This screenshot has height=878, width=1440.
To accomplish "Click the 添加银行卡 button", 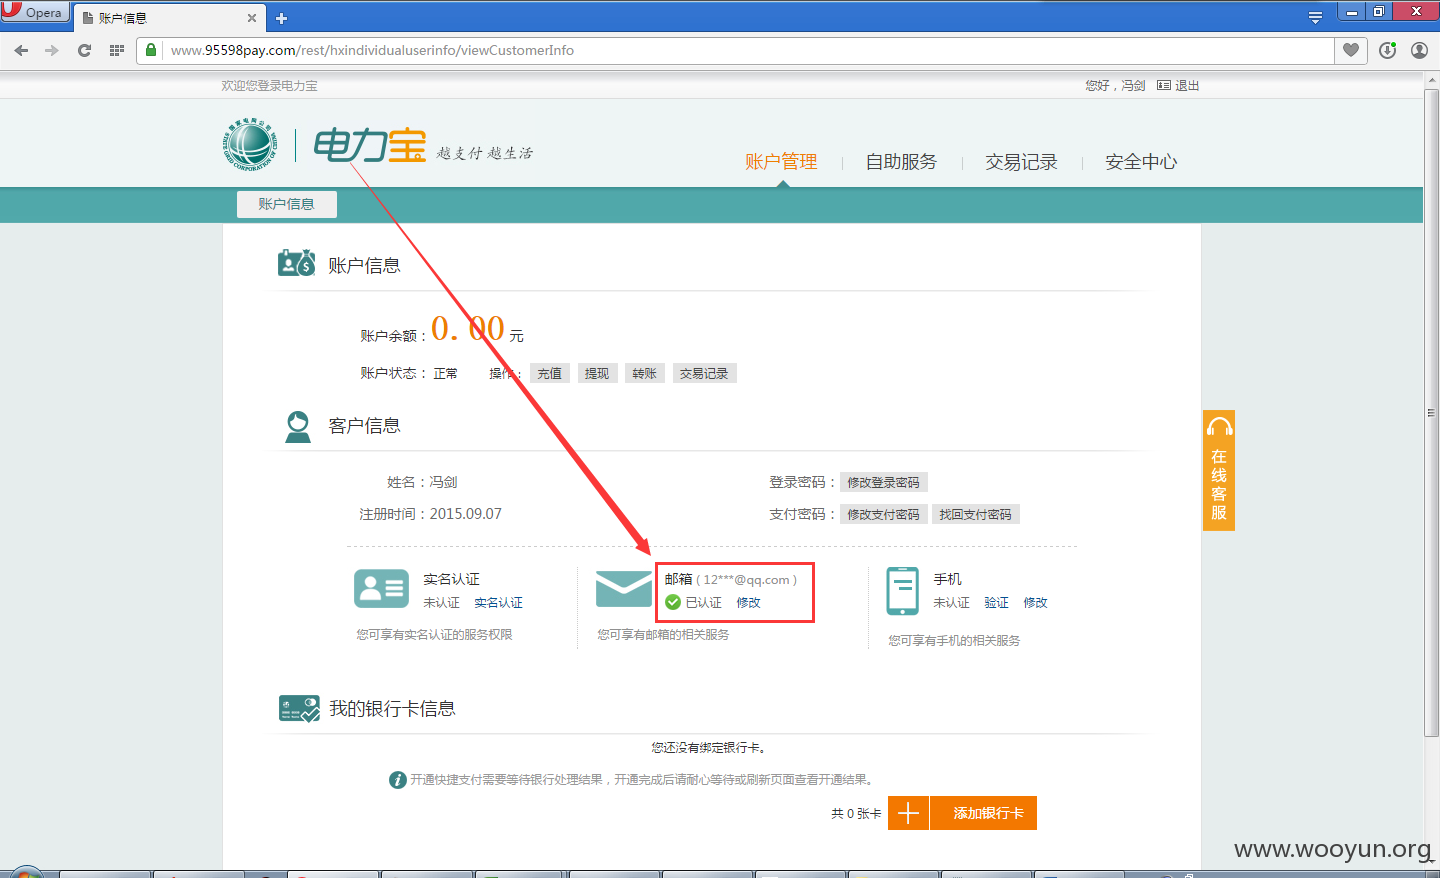I will [x=984, y=813].
